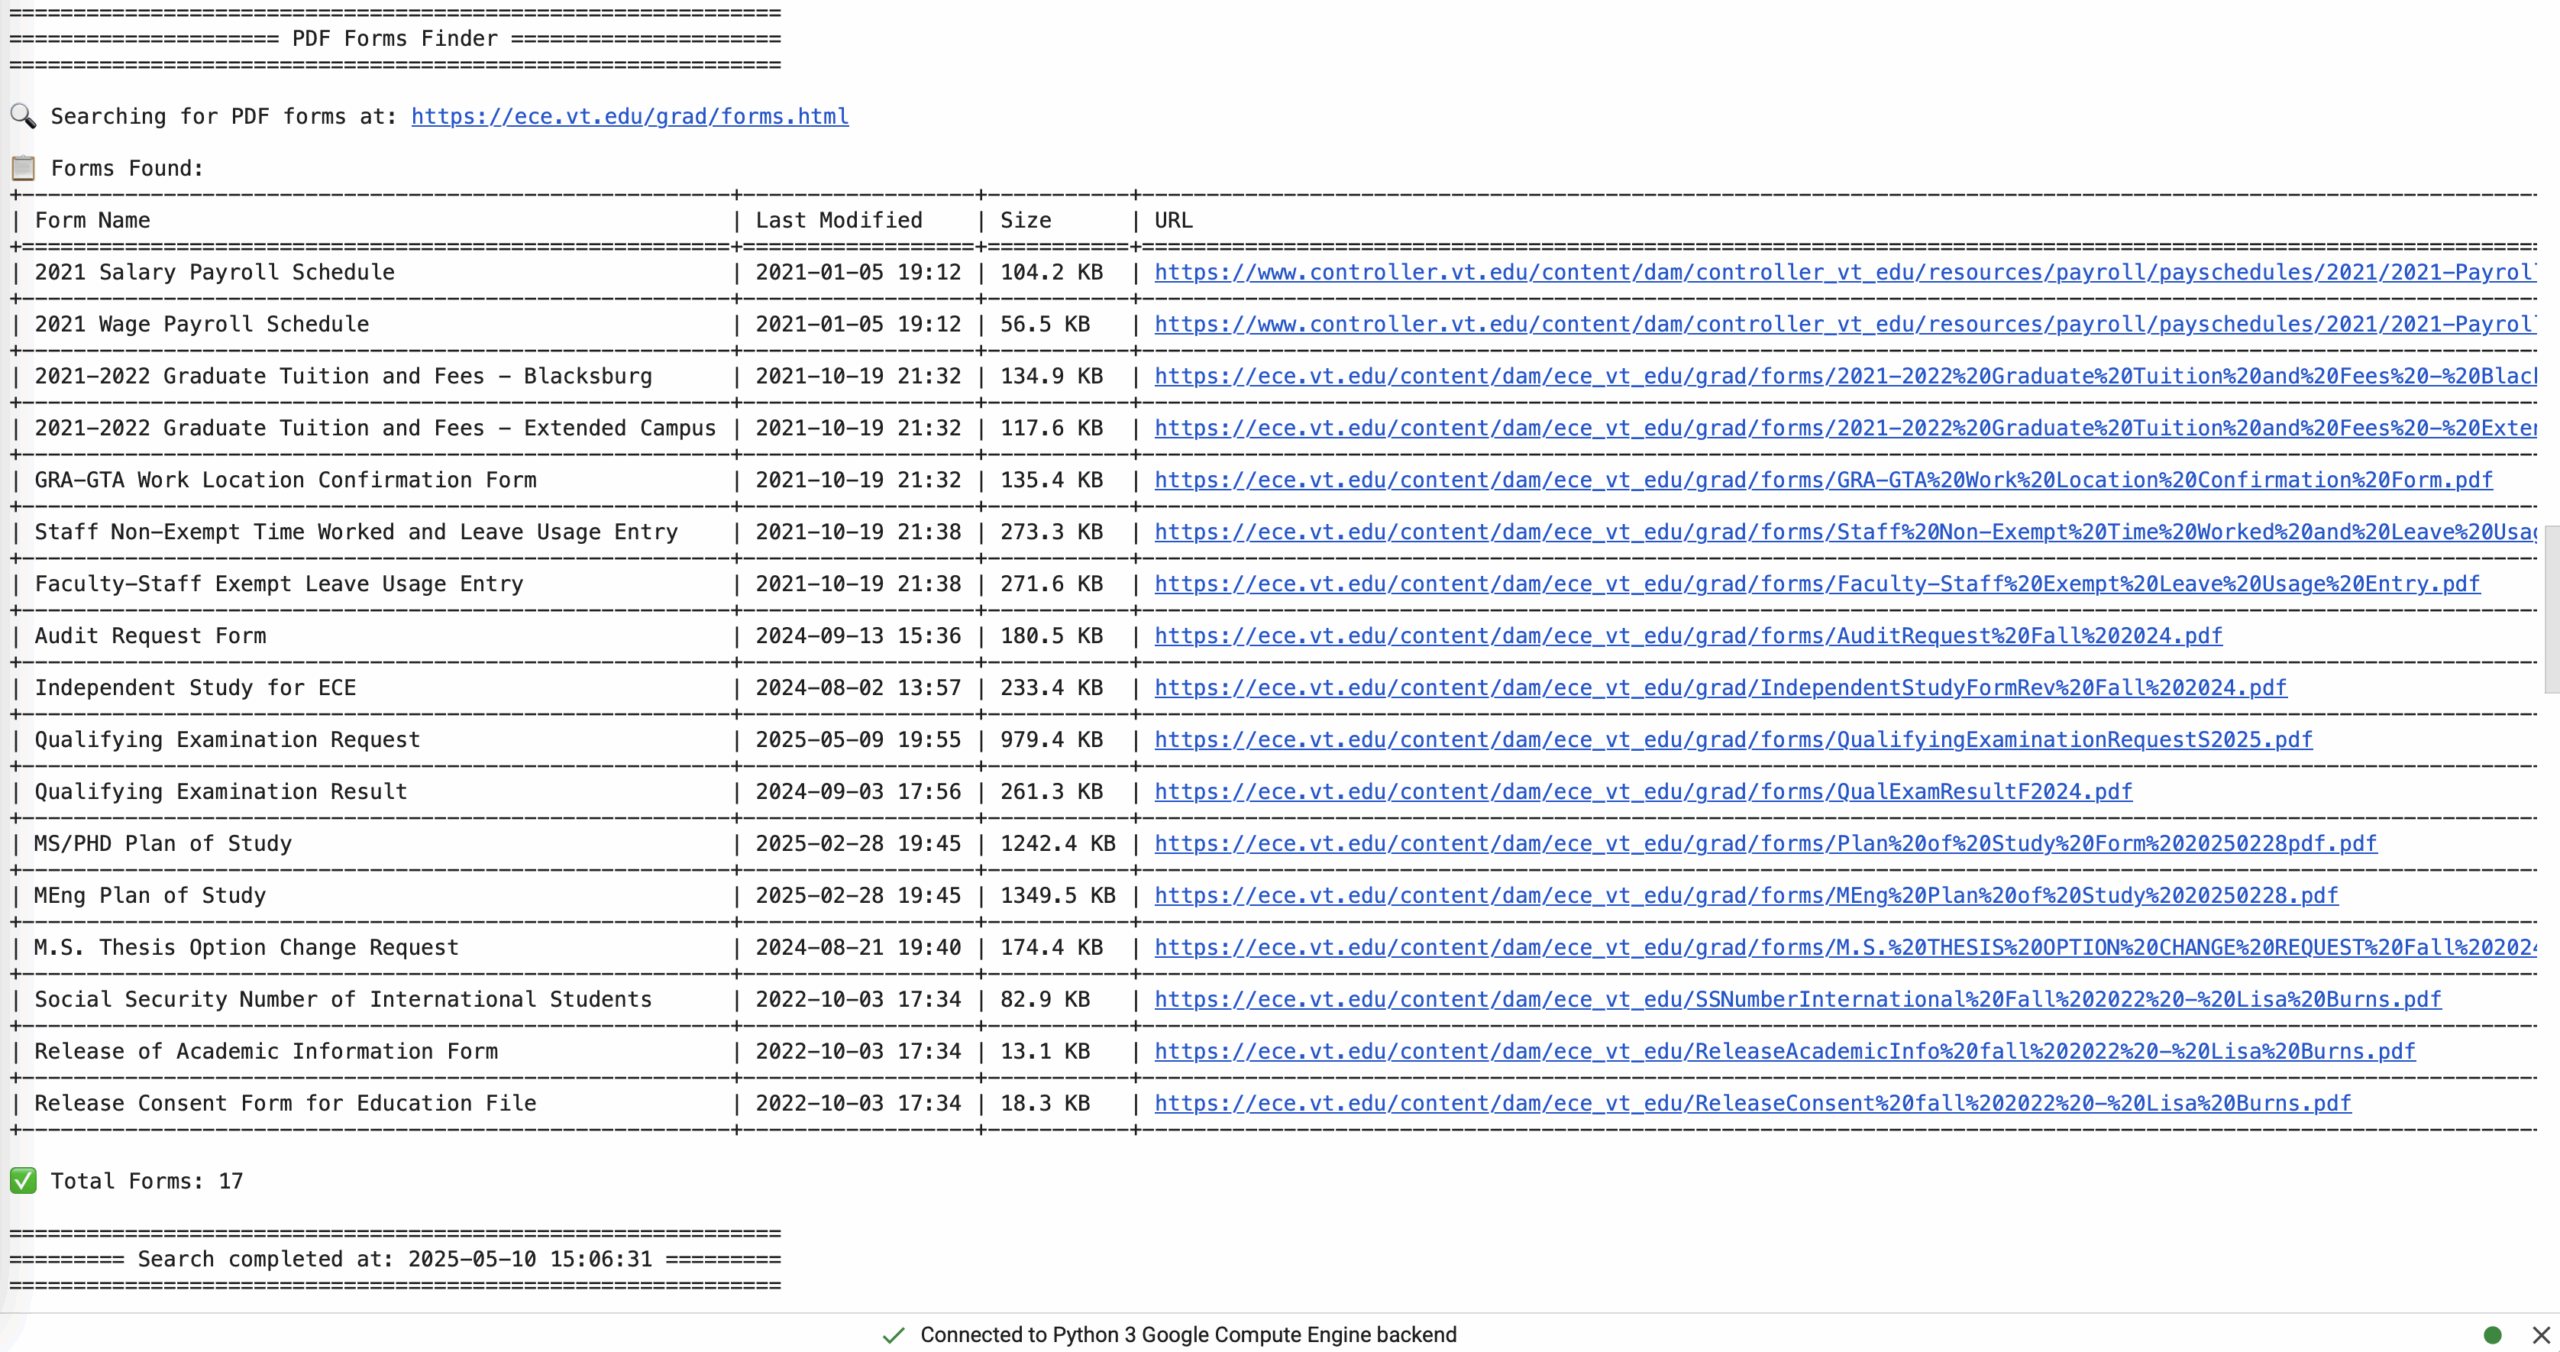The height and width of the screenshot is (1352, 2560).
Task: Open the M.S. THESIS OPTION CHANGE REQUEST link
Action: point(1845,948)
